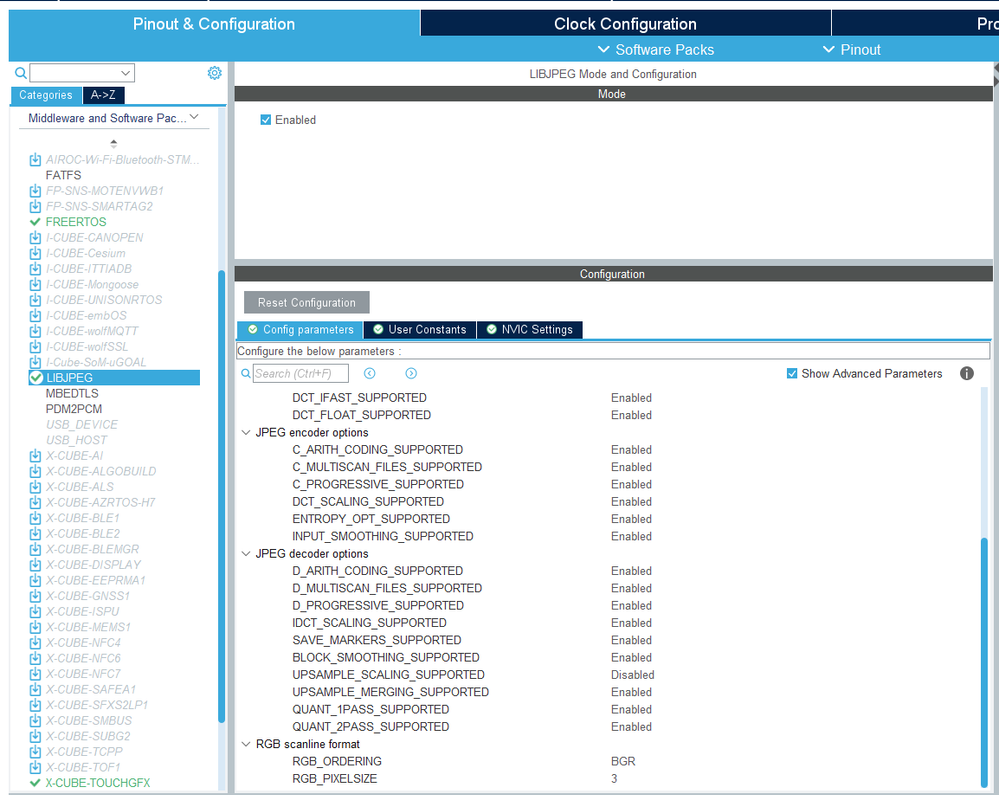Click green check icon next to X-CUBE-TOUCHGFX
Screen dimensions: 999x795
click(x=36, y=783)
